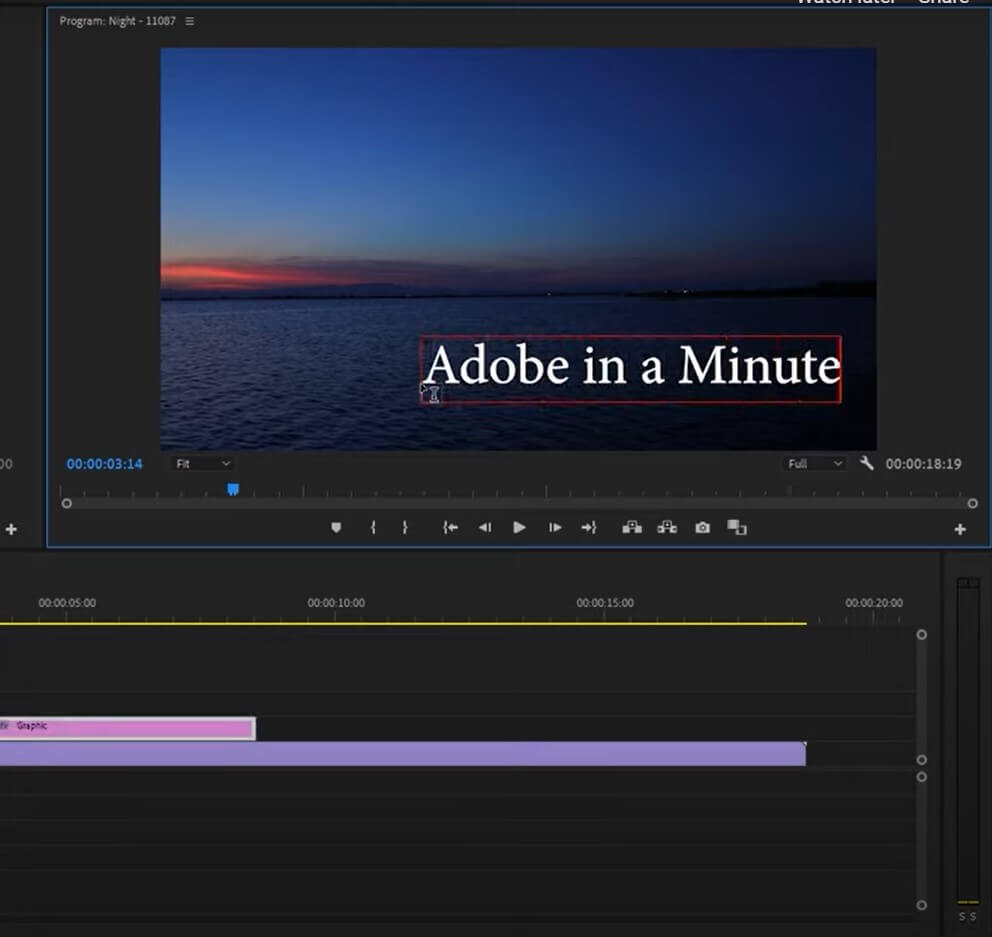Click the Adobe in a Minute title text
The width and height of the screenshot is (992, 937).
(x=632, y=366)
